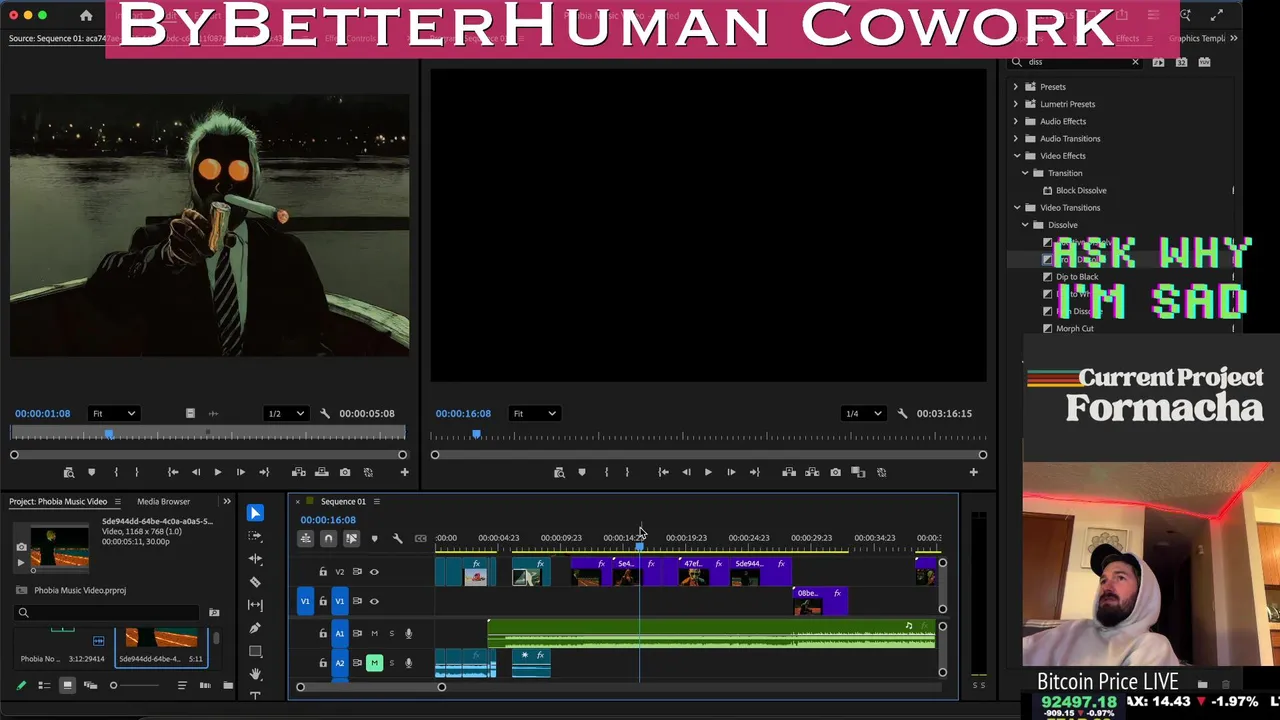
Task: Select the Track Select Forward tool
Action: pos(255,536)
